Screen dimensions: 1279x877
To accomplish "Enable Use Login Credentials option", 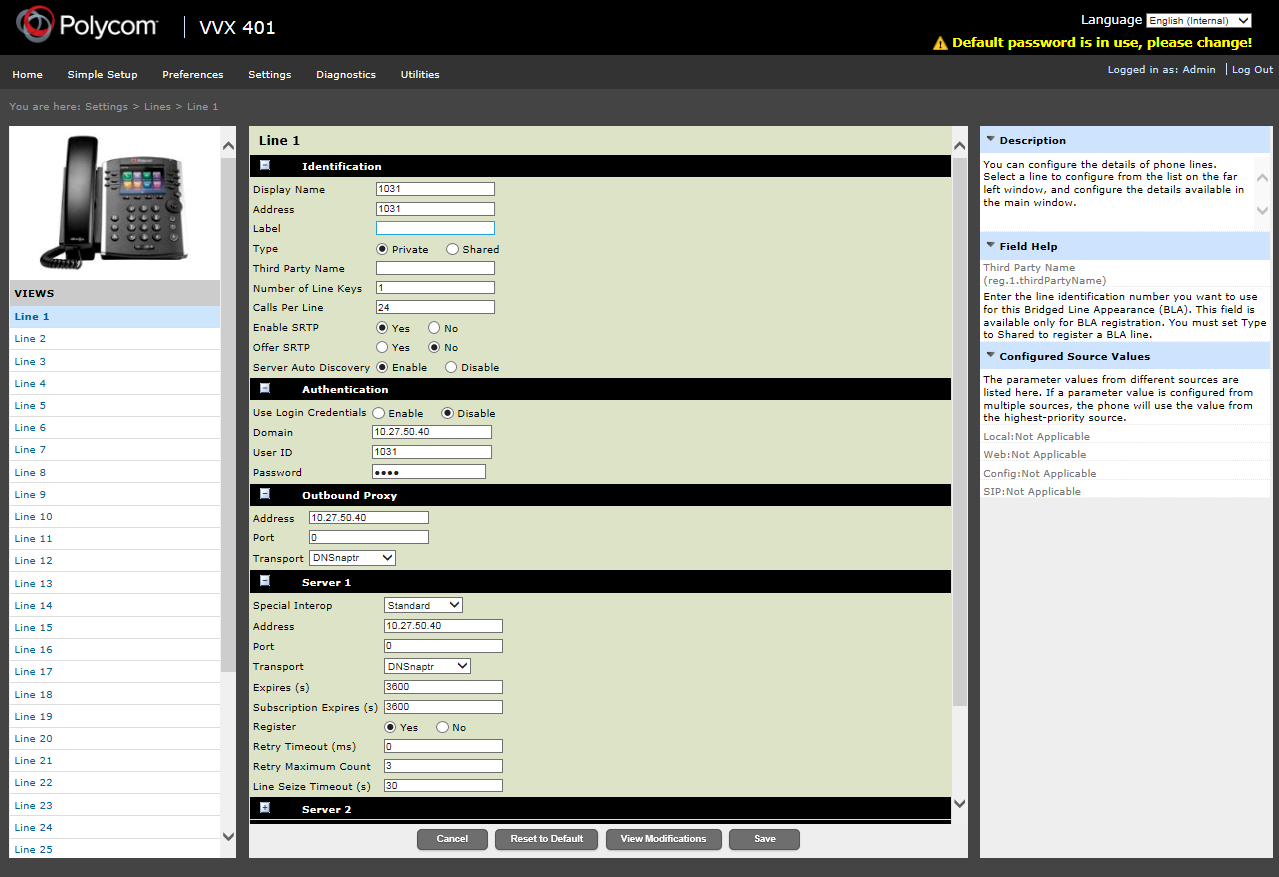I will click(x=379, y=413).
